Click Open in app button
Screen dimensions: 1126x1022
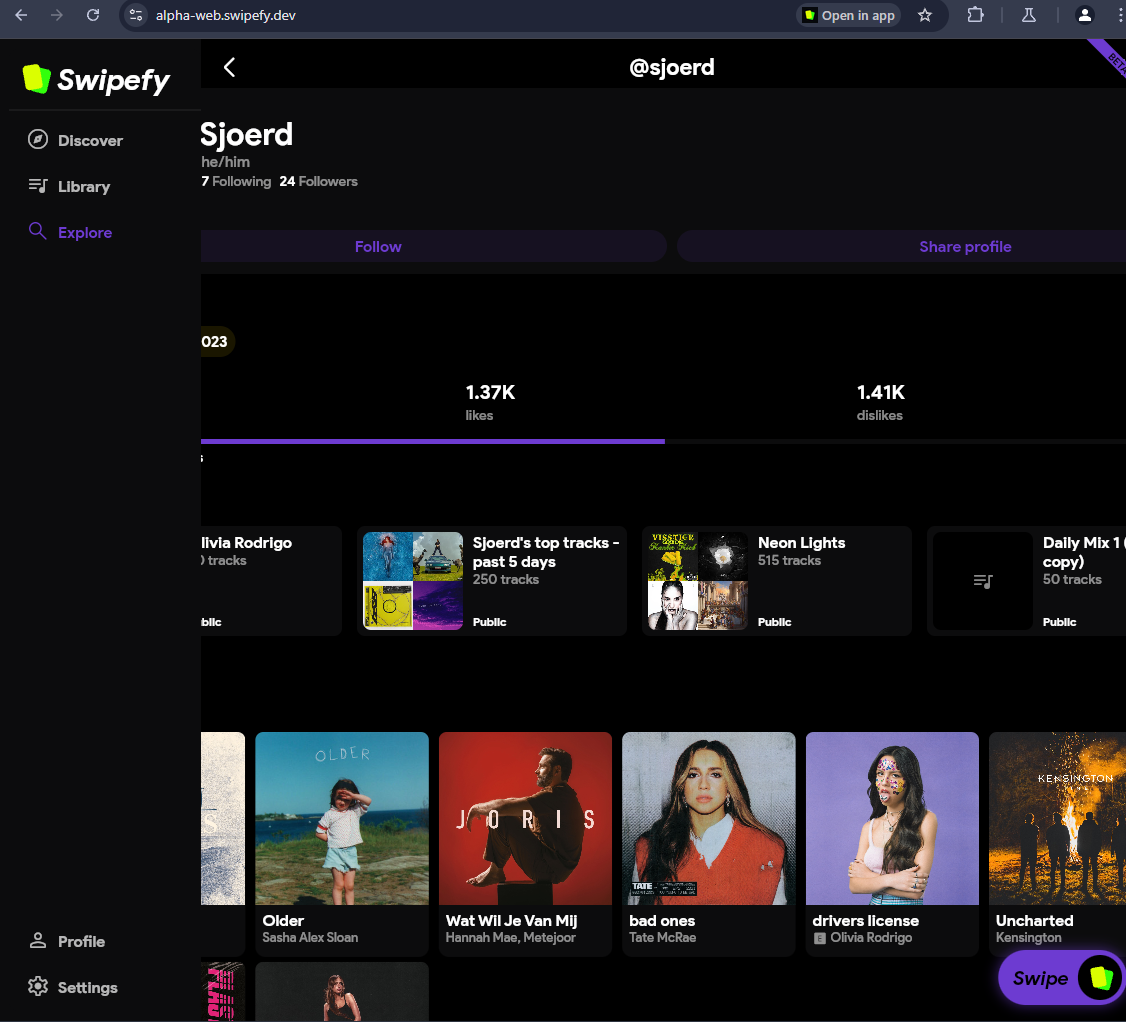pos(849,15)
